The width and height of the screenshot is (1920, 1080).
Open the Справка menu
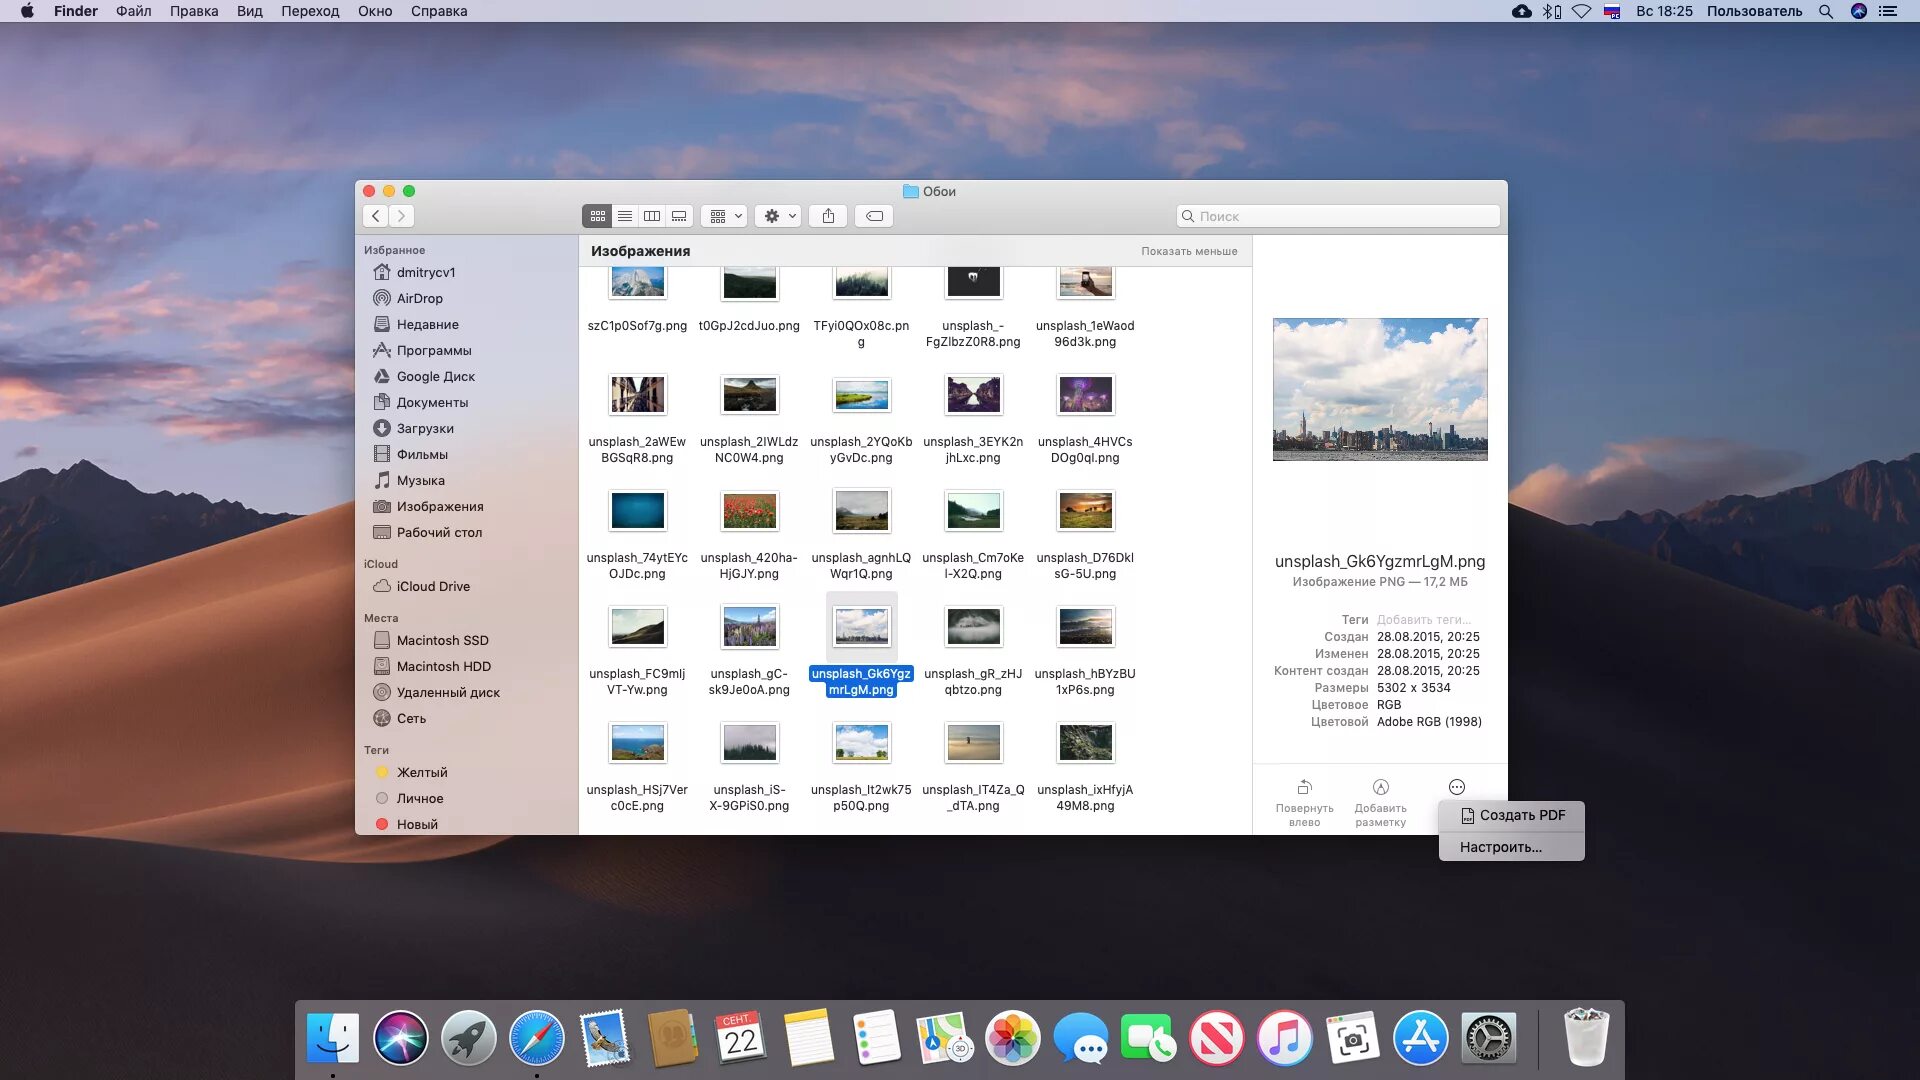(439, 11)
